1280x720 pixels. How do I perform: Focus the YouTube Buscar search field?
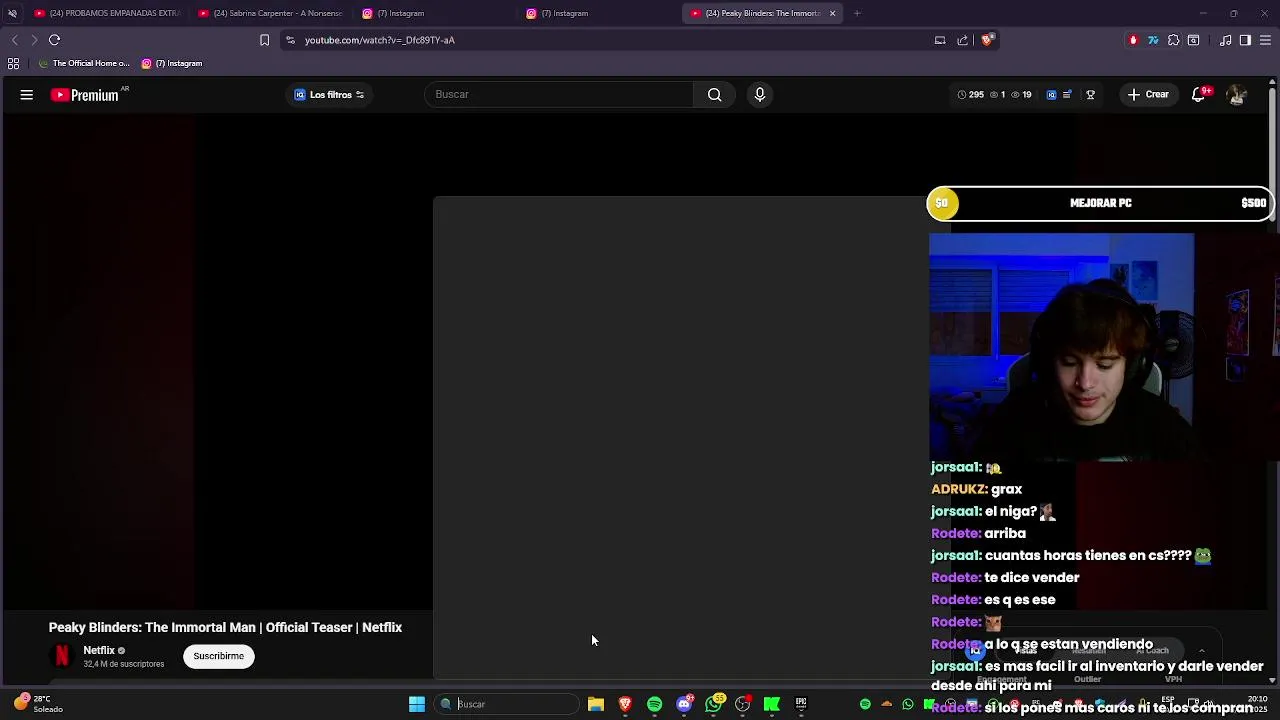point(559,95)
